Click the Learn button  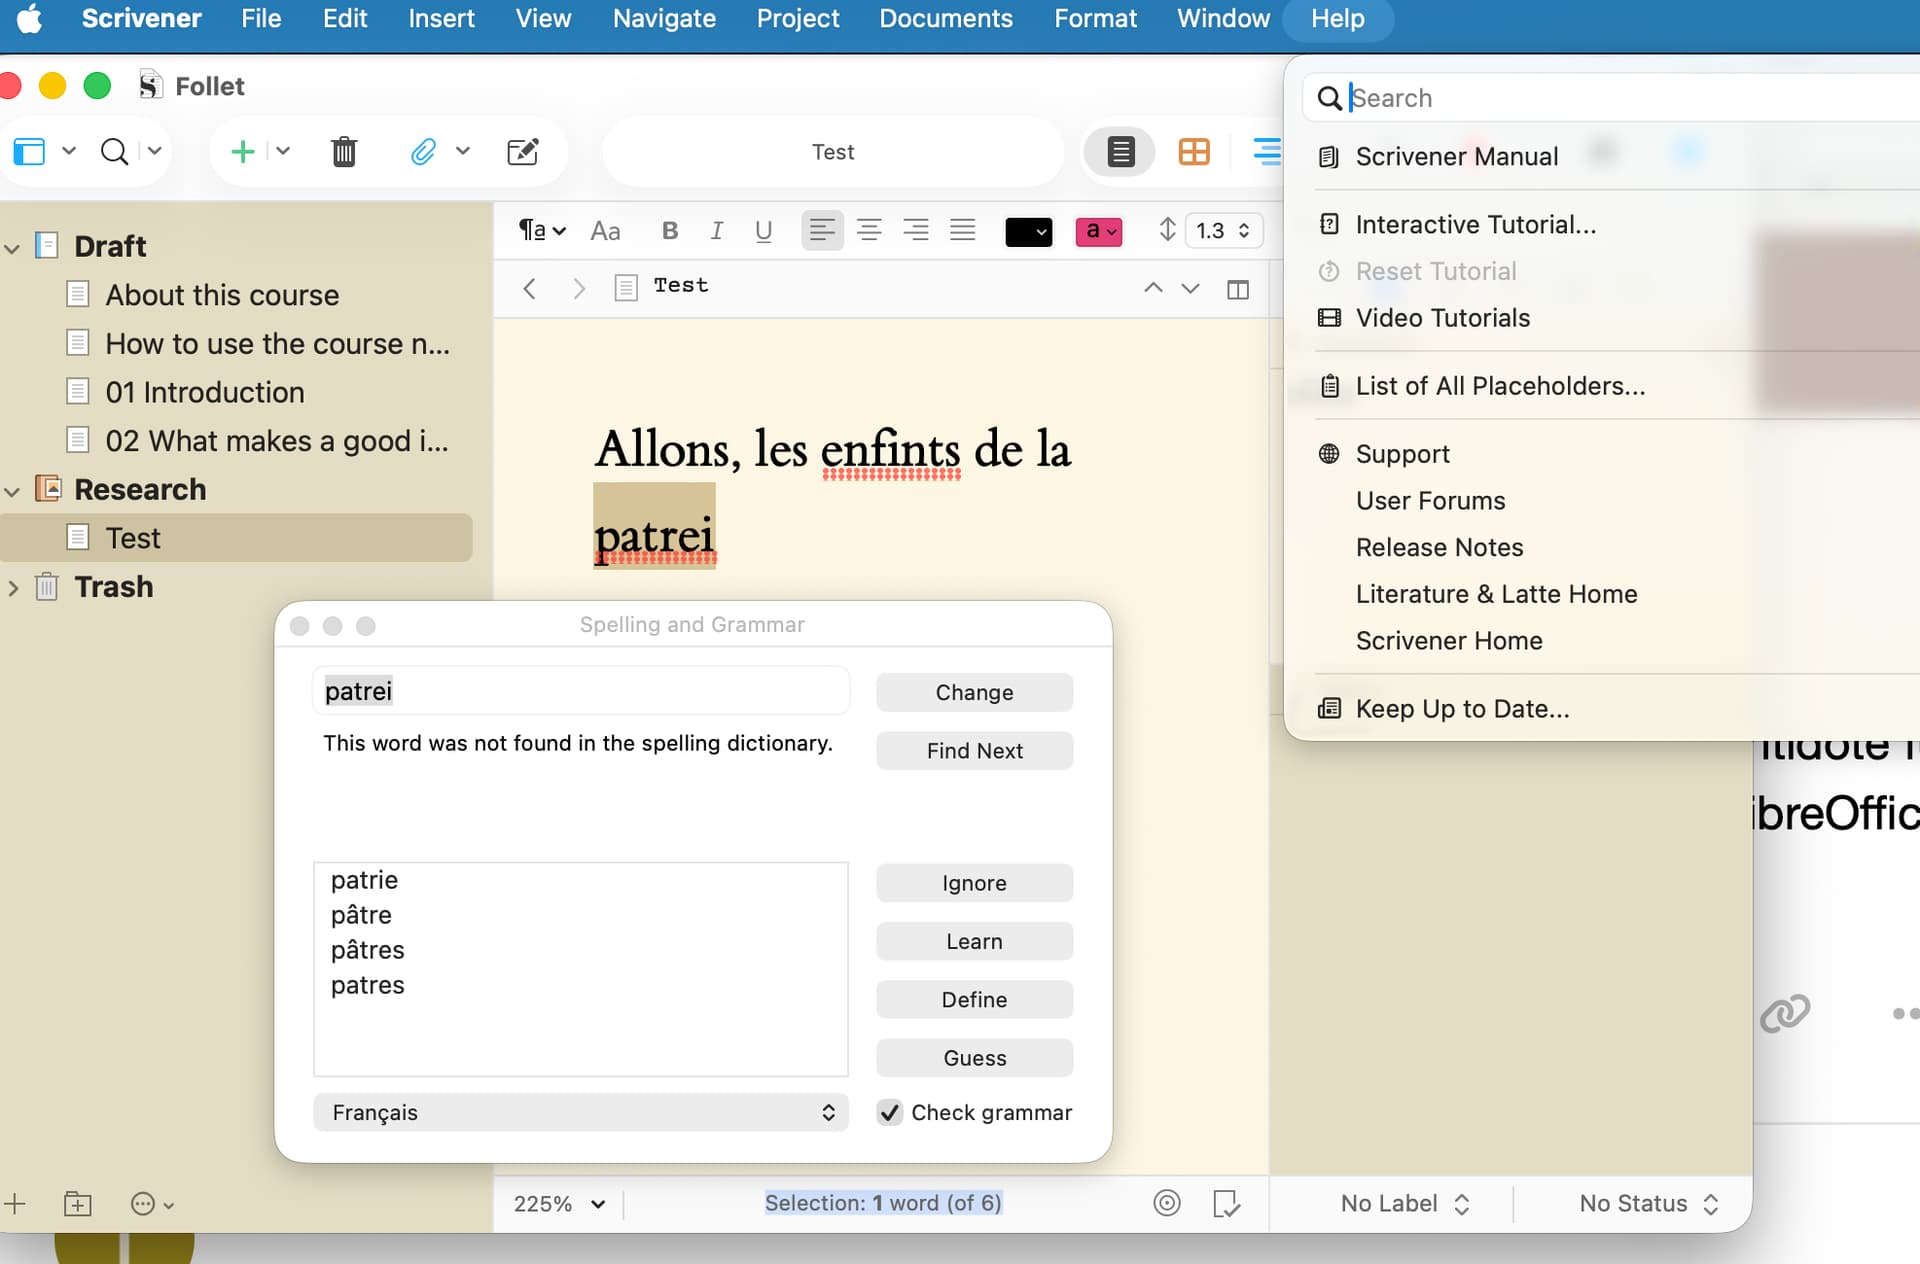coord(974,941)
